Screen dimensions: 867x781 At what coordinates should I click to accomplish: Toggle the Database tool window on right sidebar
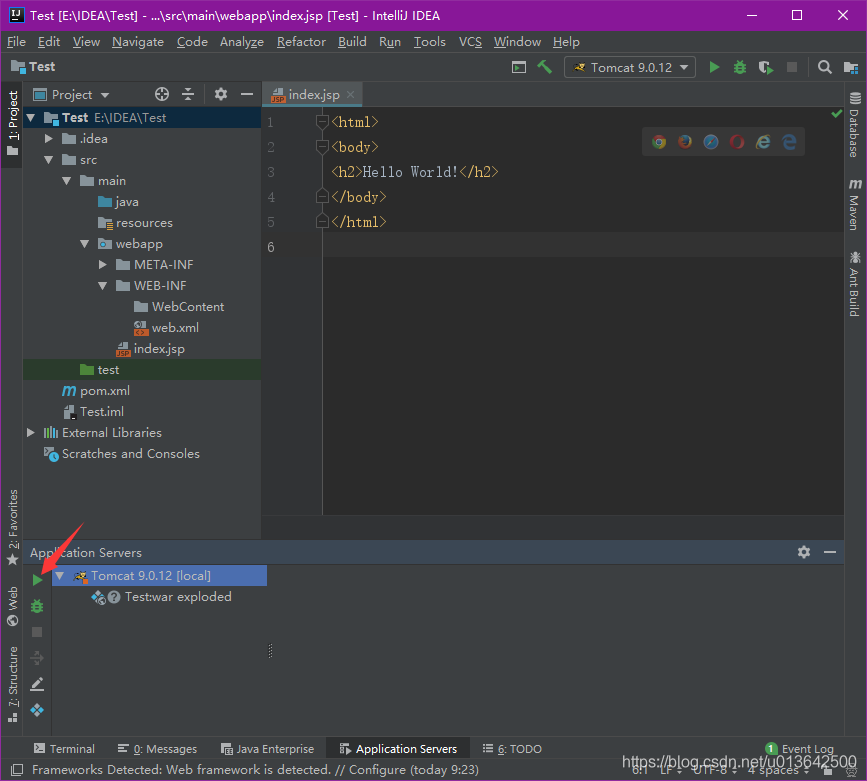(855, 125)
